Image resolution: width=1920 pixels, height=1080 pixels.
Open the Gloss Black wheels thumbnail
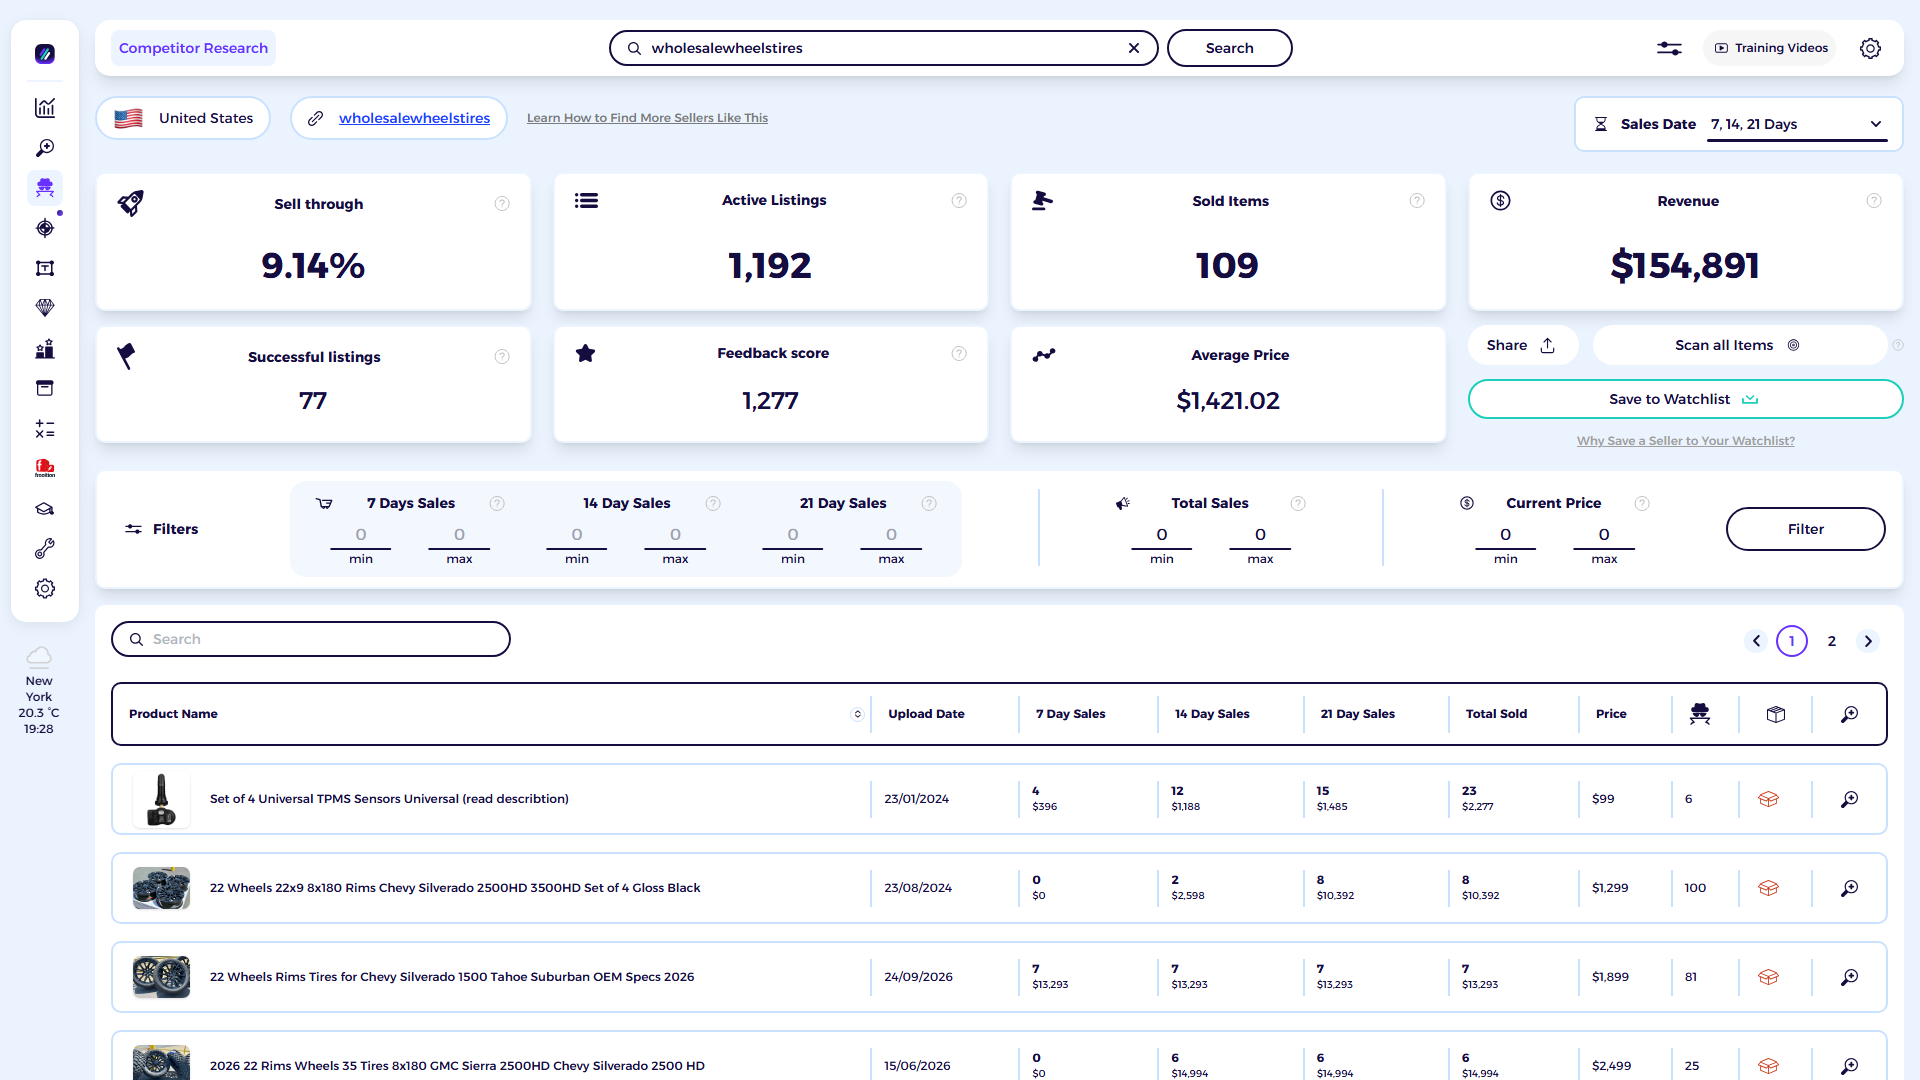pos(161,888)
